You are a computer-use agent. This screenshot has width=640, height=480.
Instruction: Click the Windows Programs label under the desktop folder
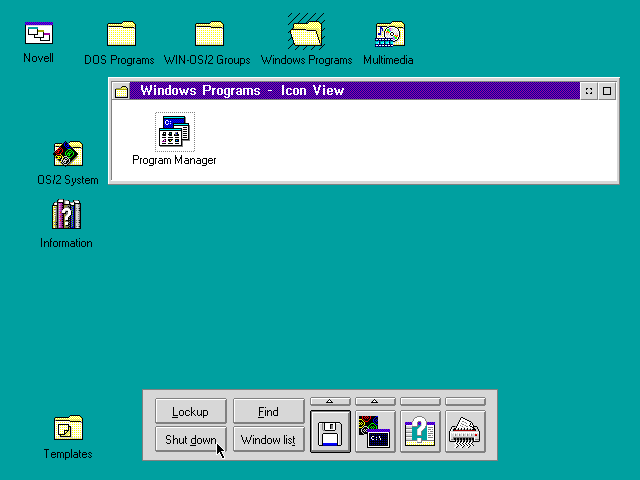(x=307, y=60)
